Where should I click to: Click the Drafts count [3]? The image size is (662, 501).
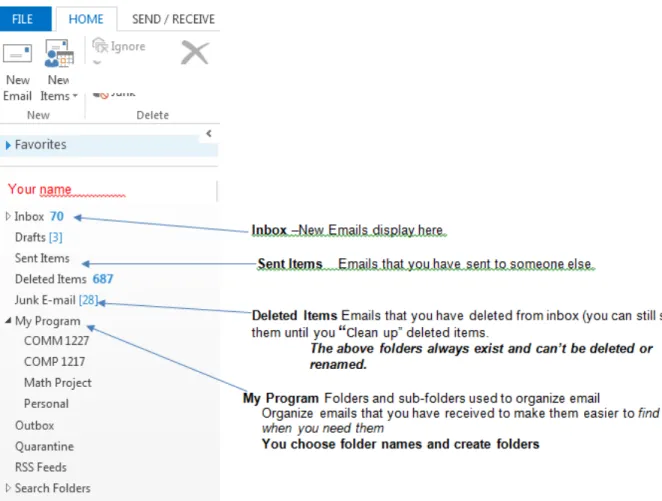55,237
